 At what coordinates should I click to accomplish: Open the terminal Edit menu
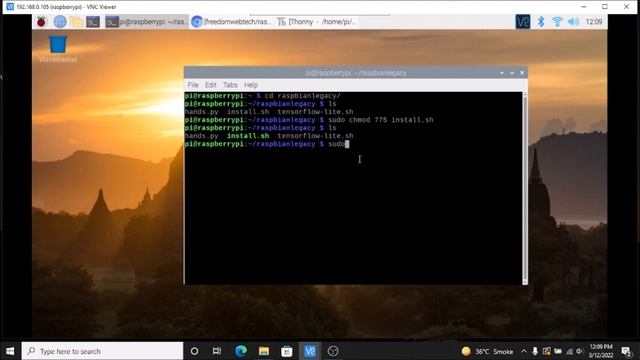coord(211,85)
